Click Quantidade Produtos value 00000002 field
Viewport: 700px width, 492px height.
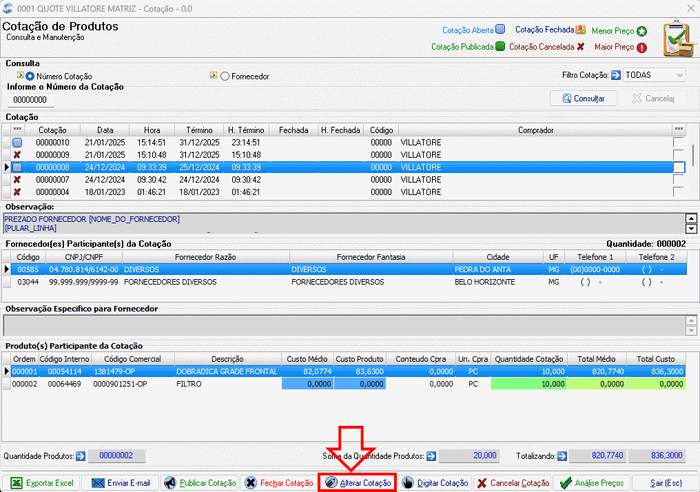(x=117, y=455)
